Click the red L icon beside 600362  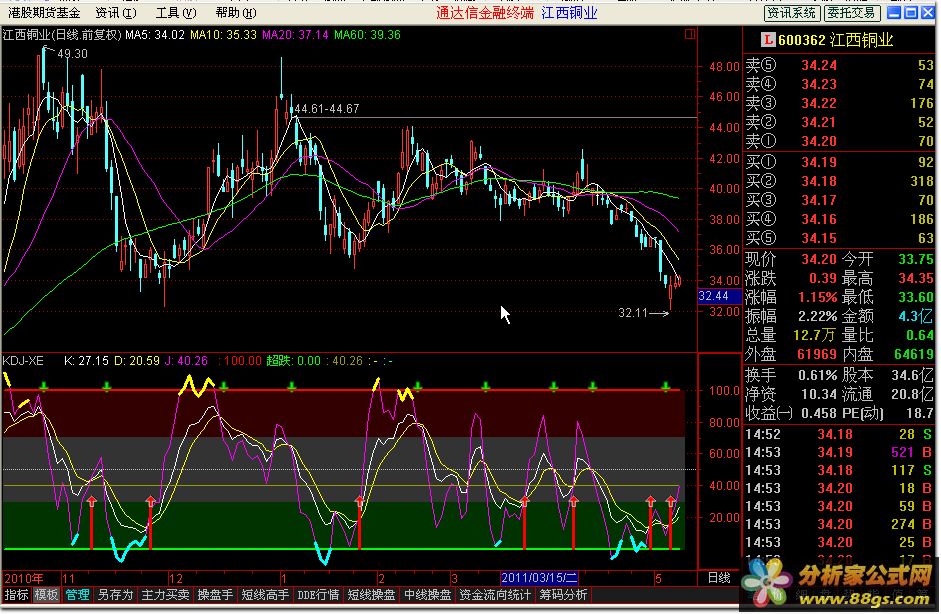767,40
